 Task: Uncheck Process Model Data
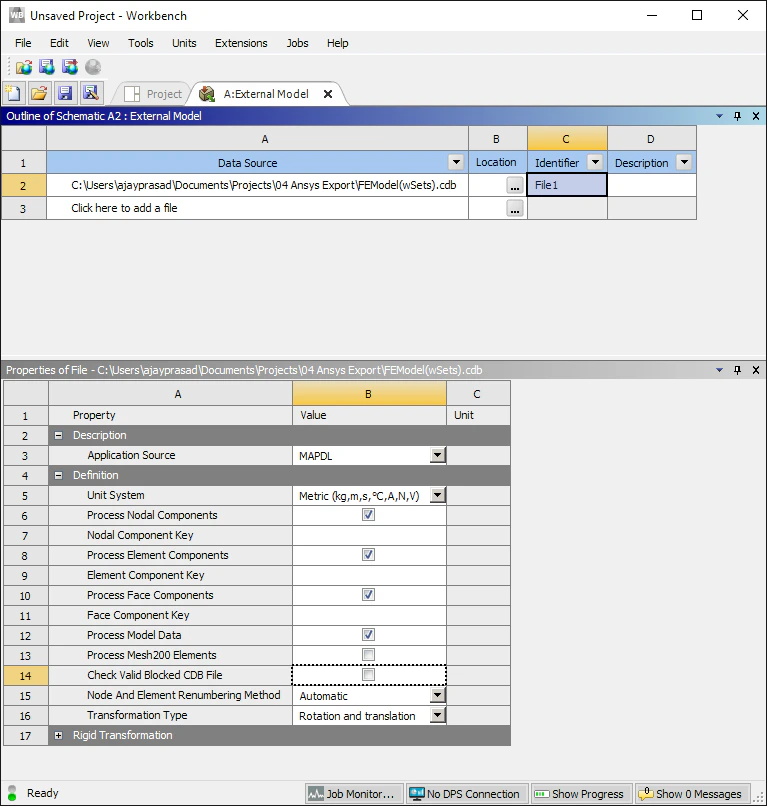click(x=368, y=635)
